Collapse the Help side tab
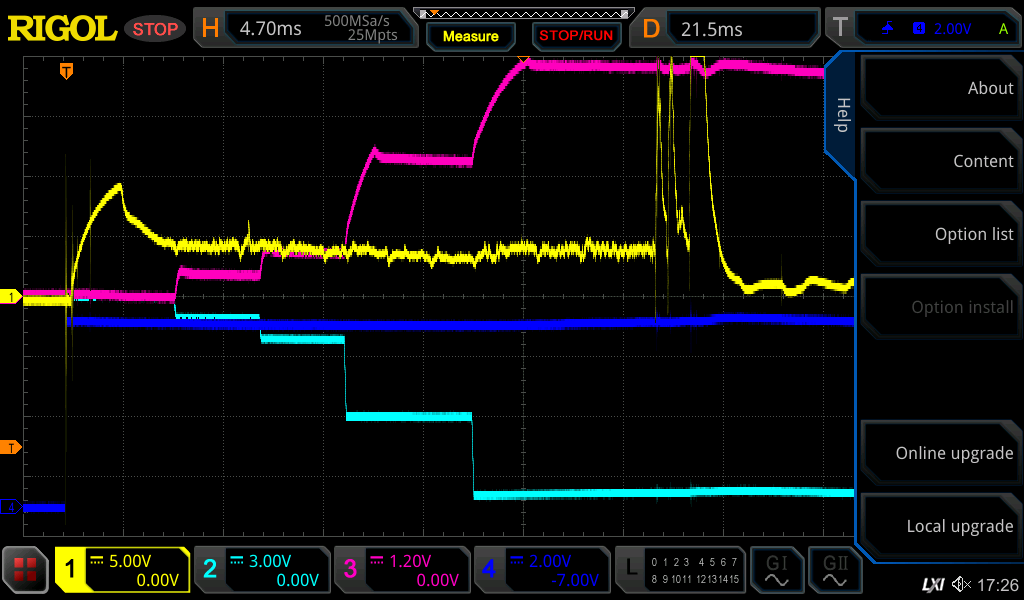Image resolution: width=1024 pixels, height=600 pixels. (x=841, y=113)
